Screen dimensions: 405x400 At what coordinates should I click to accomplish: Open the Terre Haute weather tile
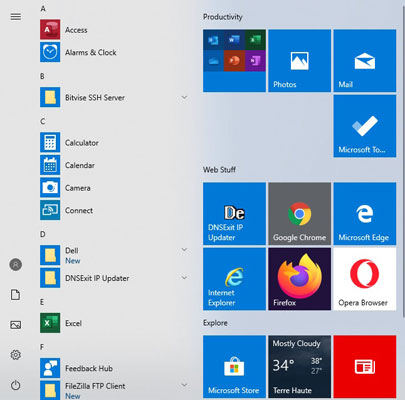point(300,367)
